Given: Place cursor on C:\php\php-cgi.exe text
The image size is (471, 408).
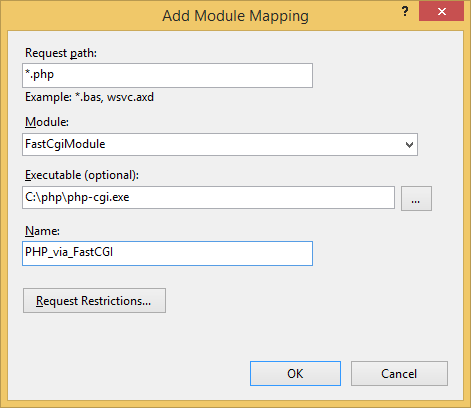Looking at the screenshot, I should click(77, 197).
